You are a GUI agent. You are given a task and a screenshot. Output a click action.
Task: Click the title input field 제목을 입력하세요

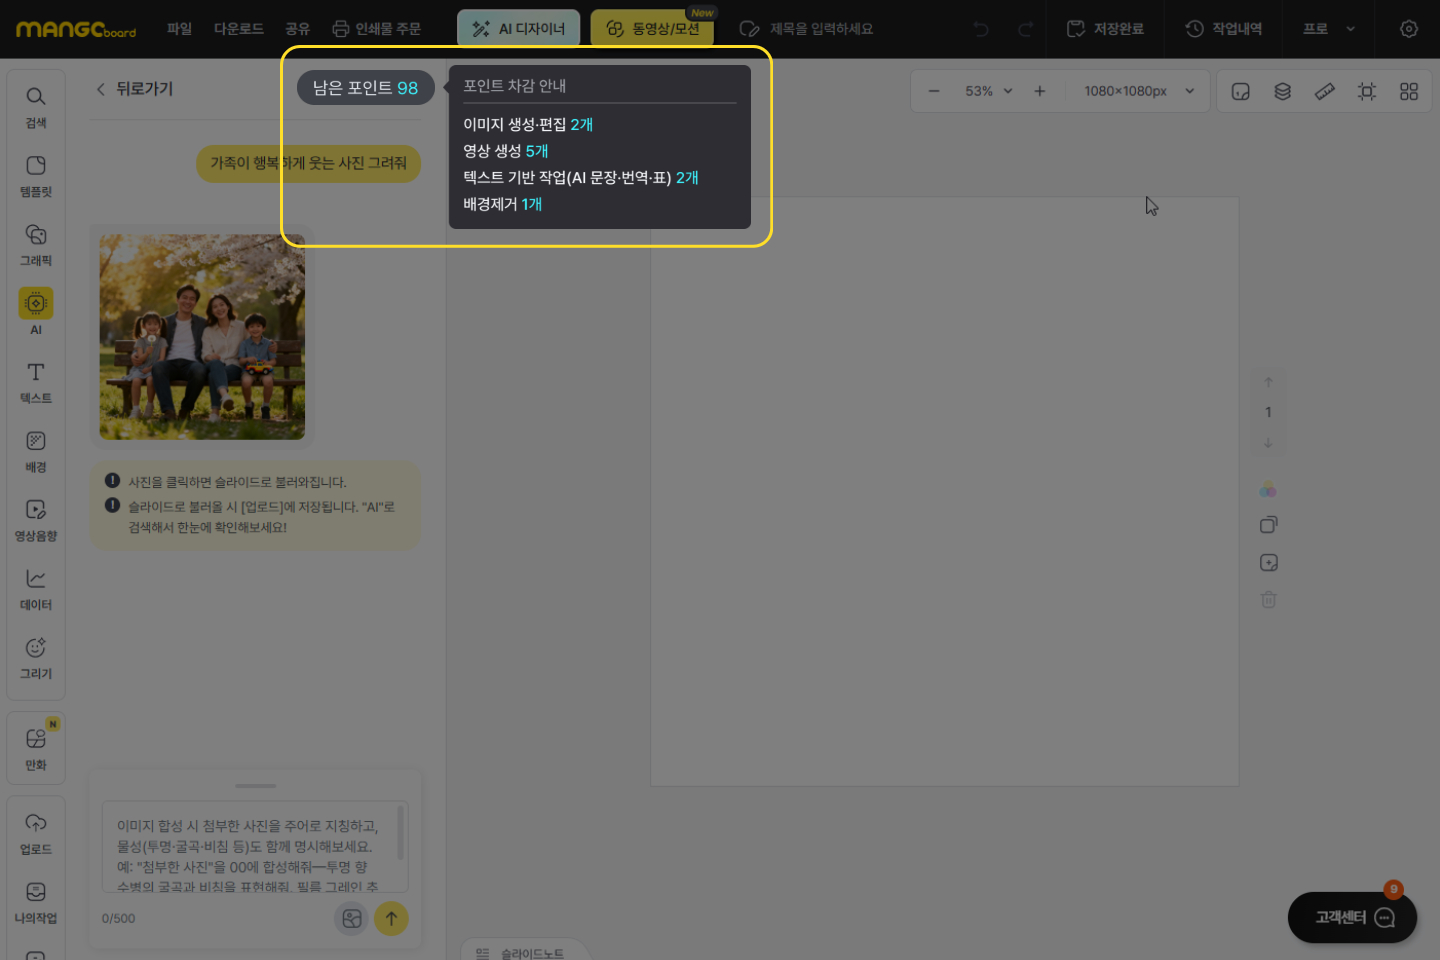click(820, 29)
